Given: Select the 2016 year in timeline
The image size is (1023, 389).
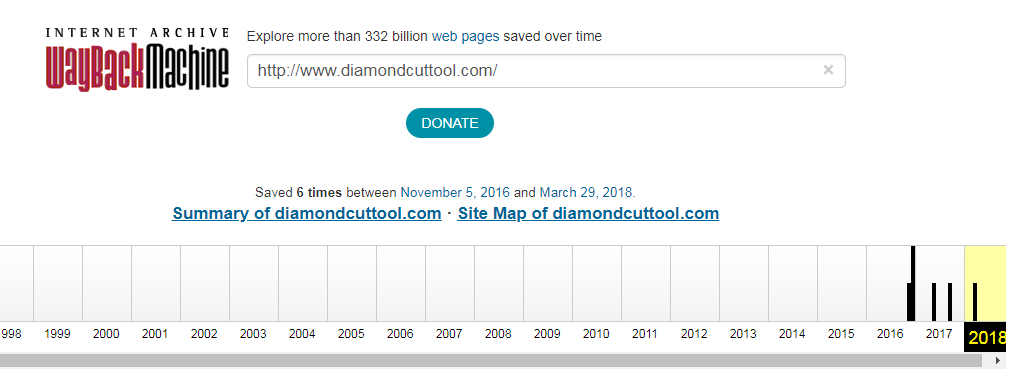Looking at the screenshot, I should pyautogui.click(x=890, y=334).
